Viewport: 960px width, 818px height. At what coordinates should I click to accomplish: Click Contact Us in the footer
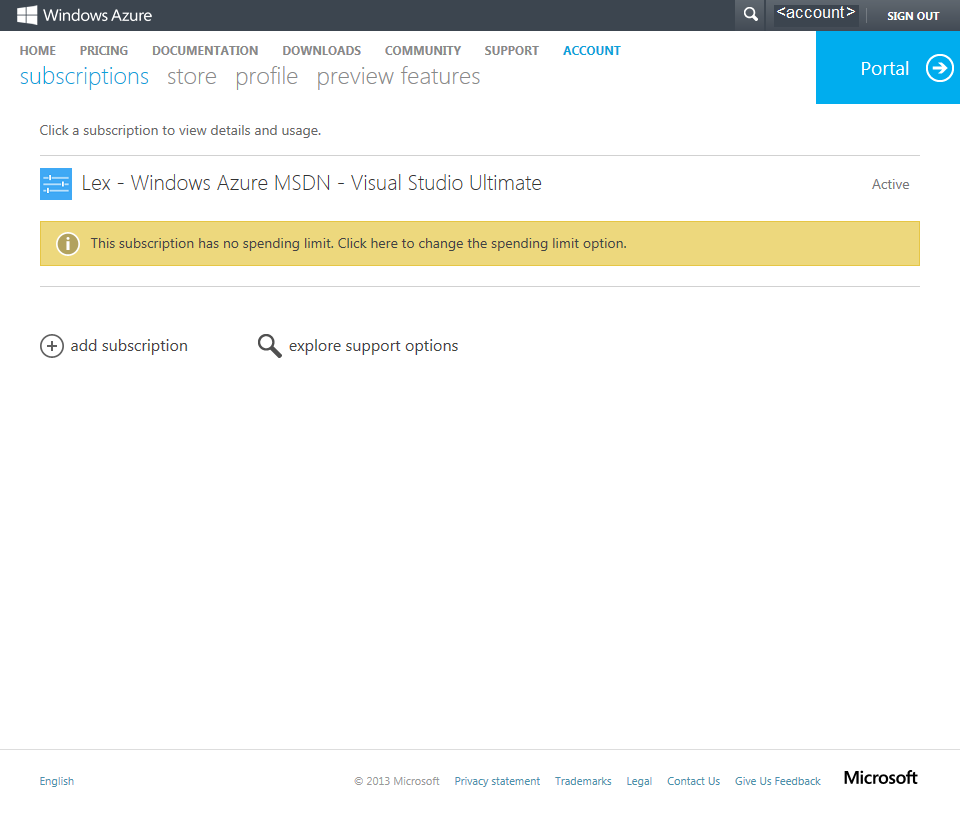(x=693, y=781)
